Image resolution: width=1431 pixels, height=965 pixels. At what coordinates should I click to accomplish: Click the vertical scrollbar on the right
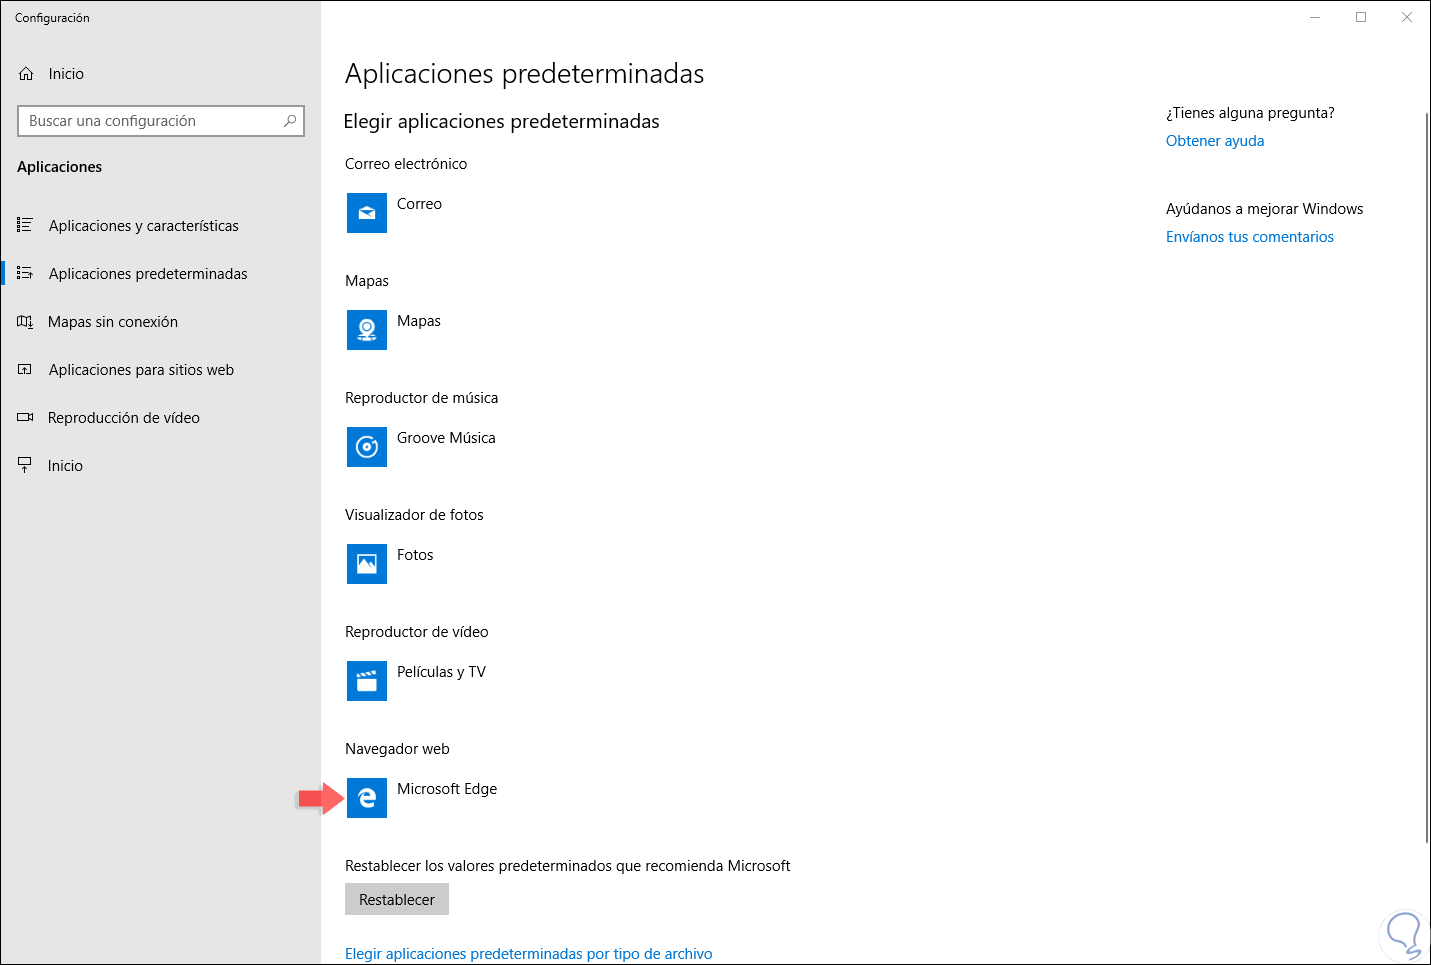pyautogui.click(x=1427, y=476)
